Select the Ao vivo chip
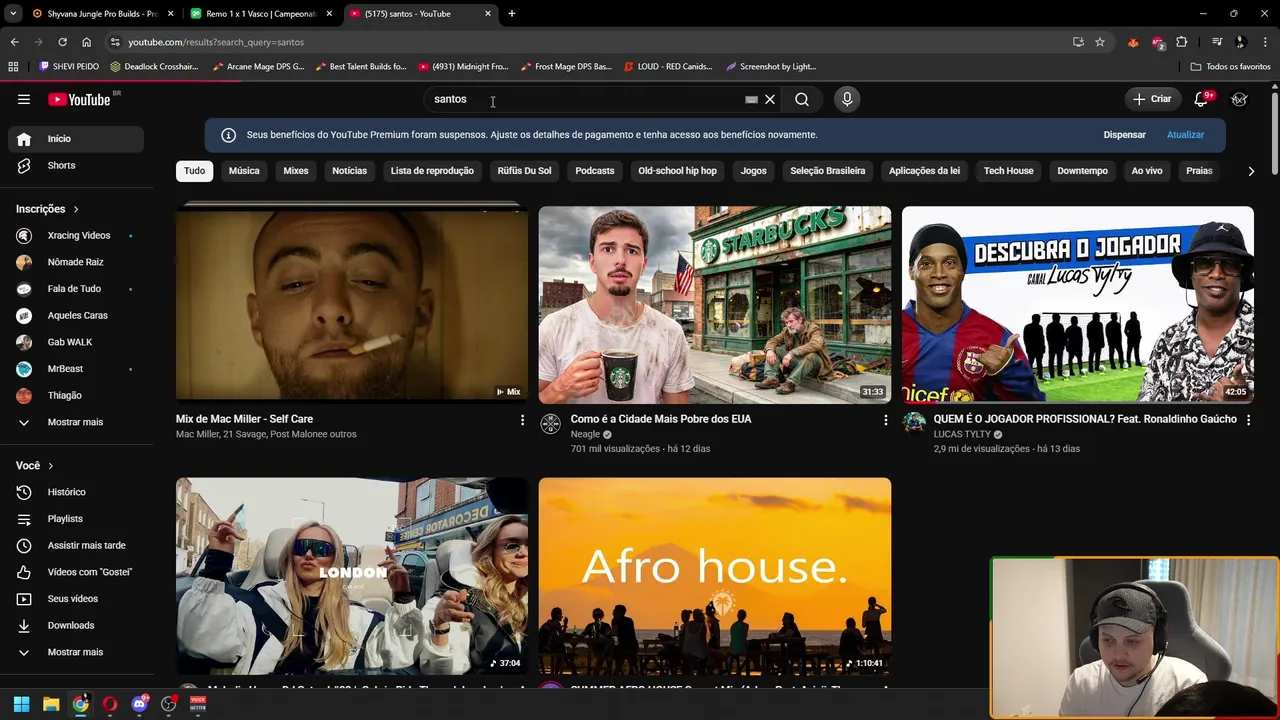This screenshot has width=1280, height=720. pyautogui.click(x=1147, y=171)
